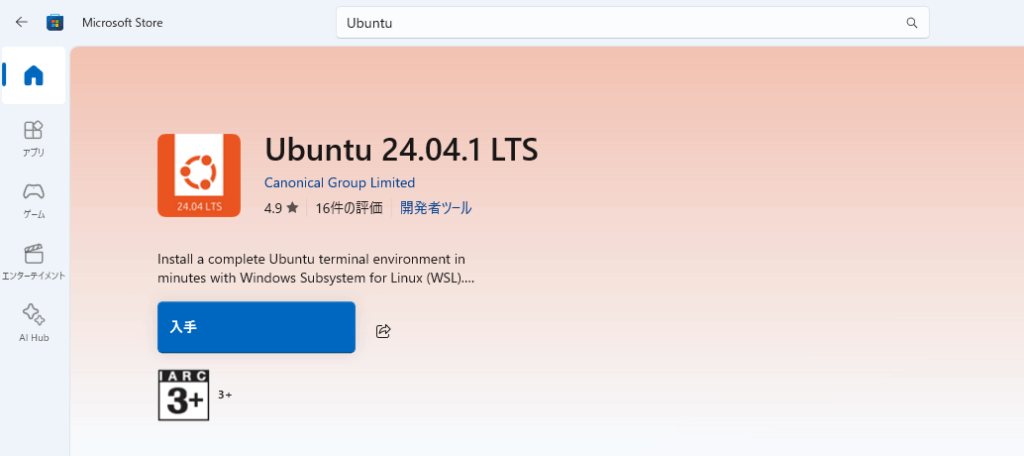
Task: Click the 16件の評価 review count
Action: click(x=349, y=208)
